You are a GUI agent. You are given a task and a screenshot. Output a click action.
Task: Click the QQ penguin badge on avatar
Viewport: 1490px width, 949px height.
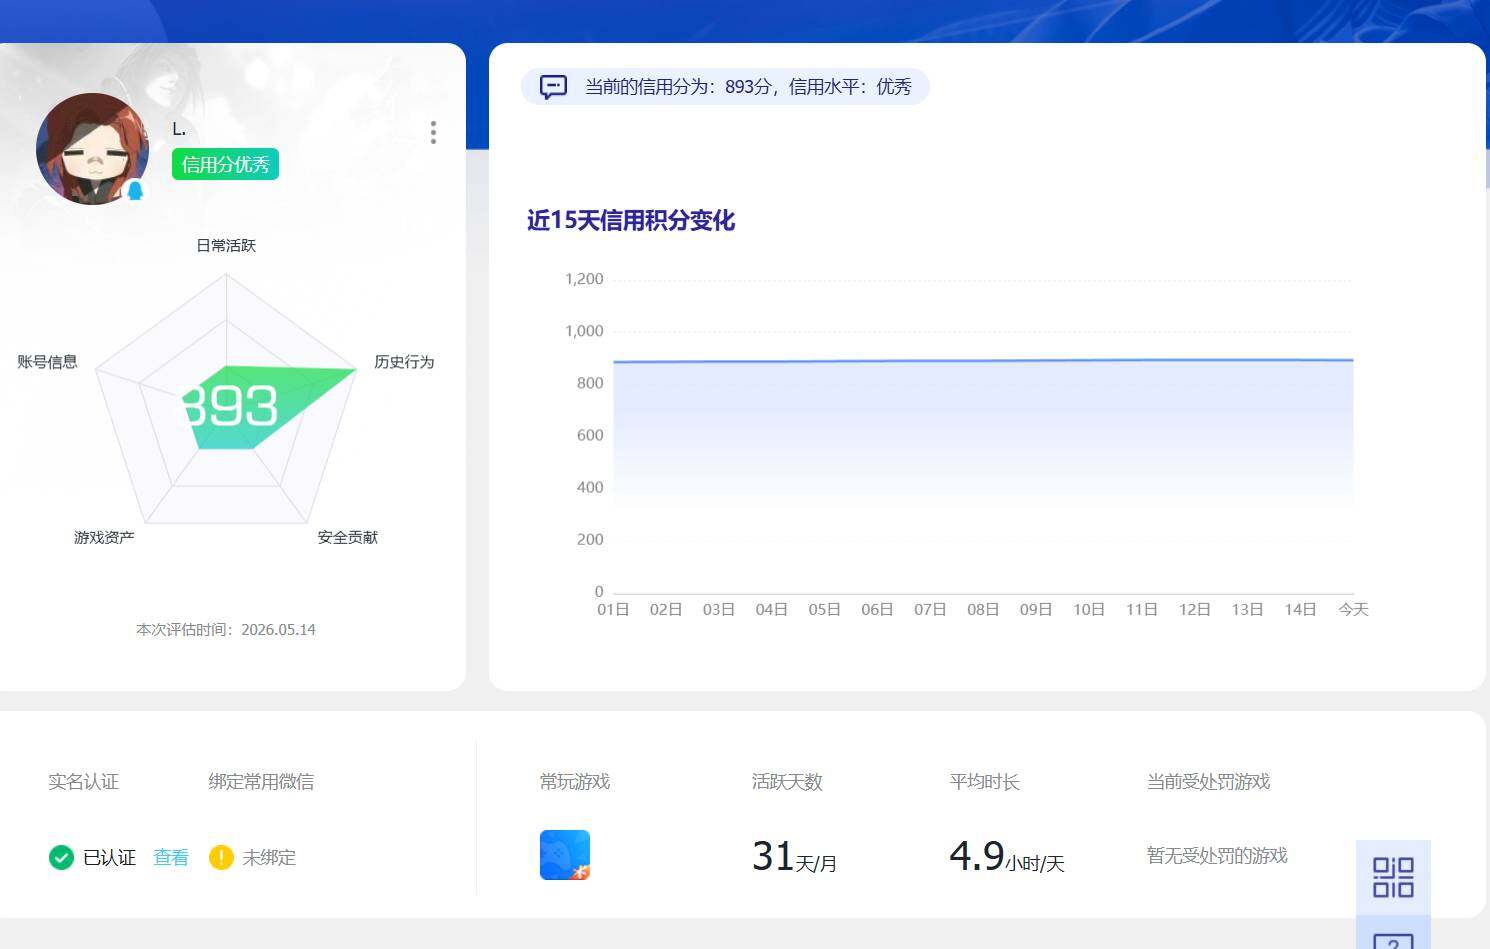click(x=135, y=190)
